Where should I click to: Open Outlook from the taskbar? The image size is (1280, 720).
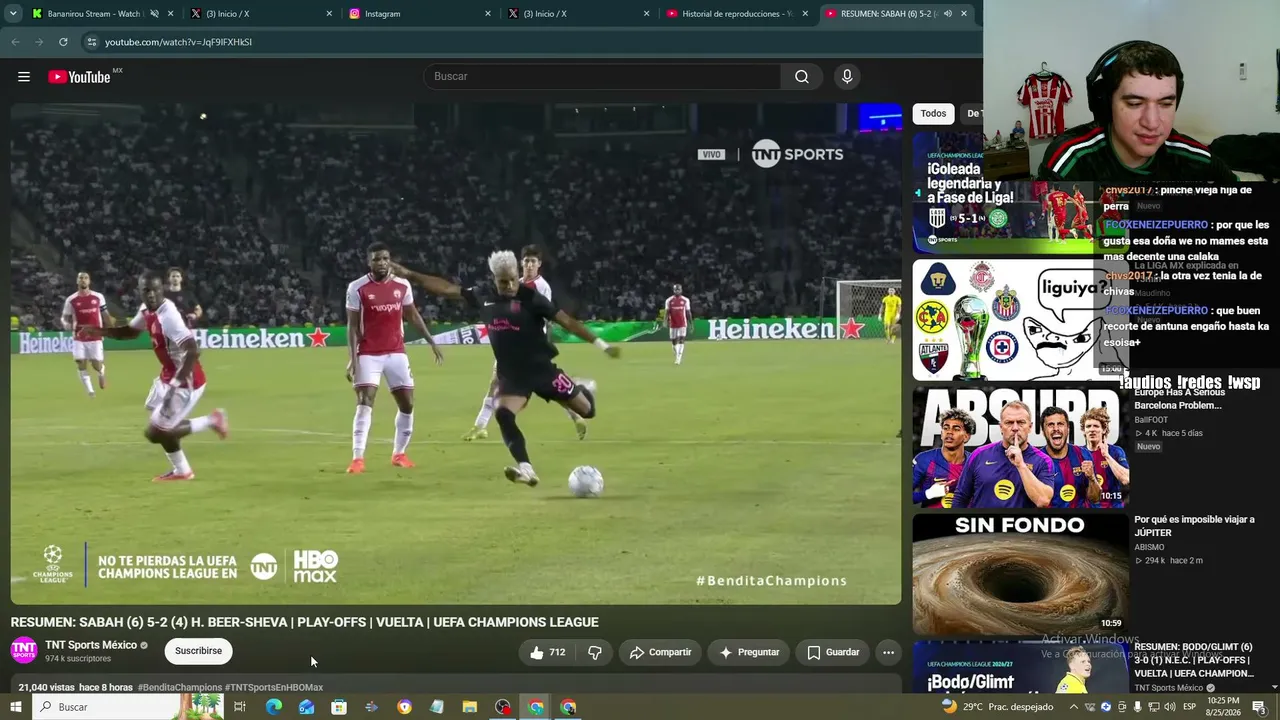click(x=306, y=707)
